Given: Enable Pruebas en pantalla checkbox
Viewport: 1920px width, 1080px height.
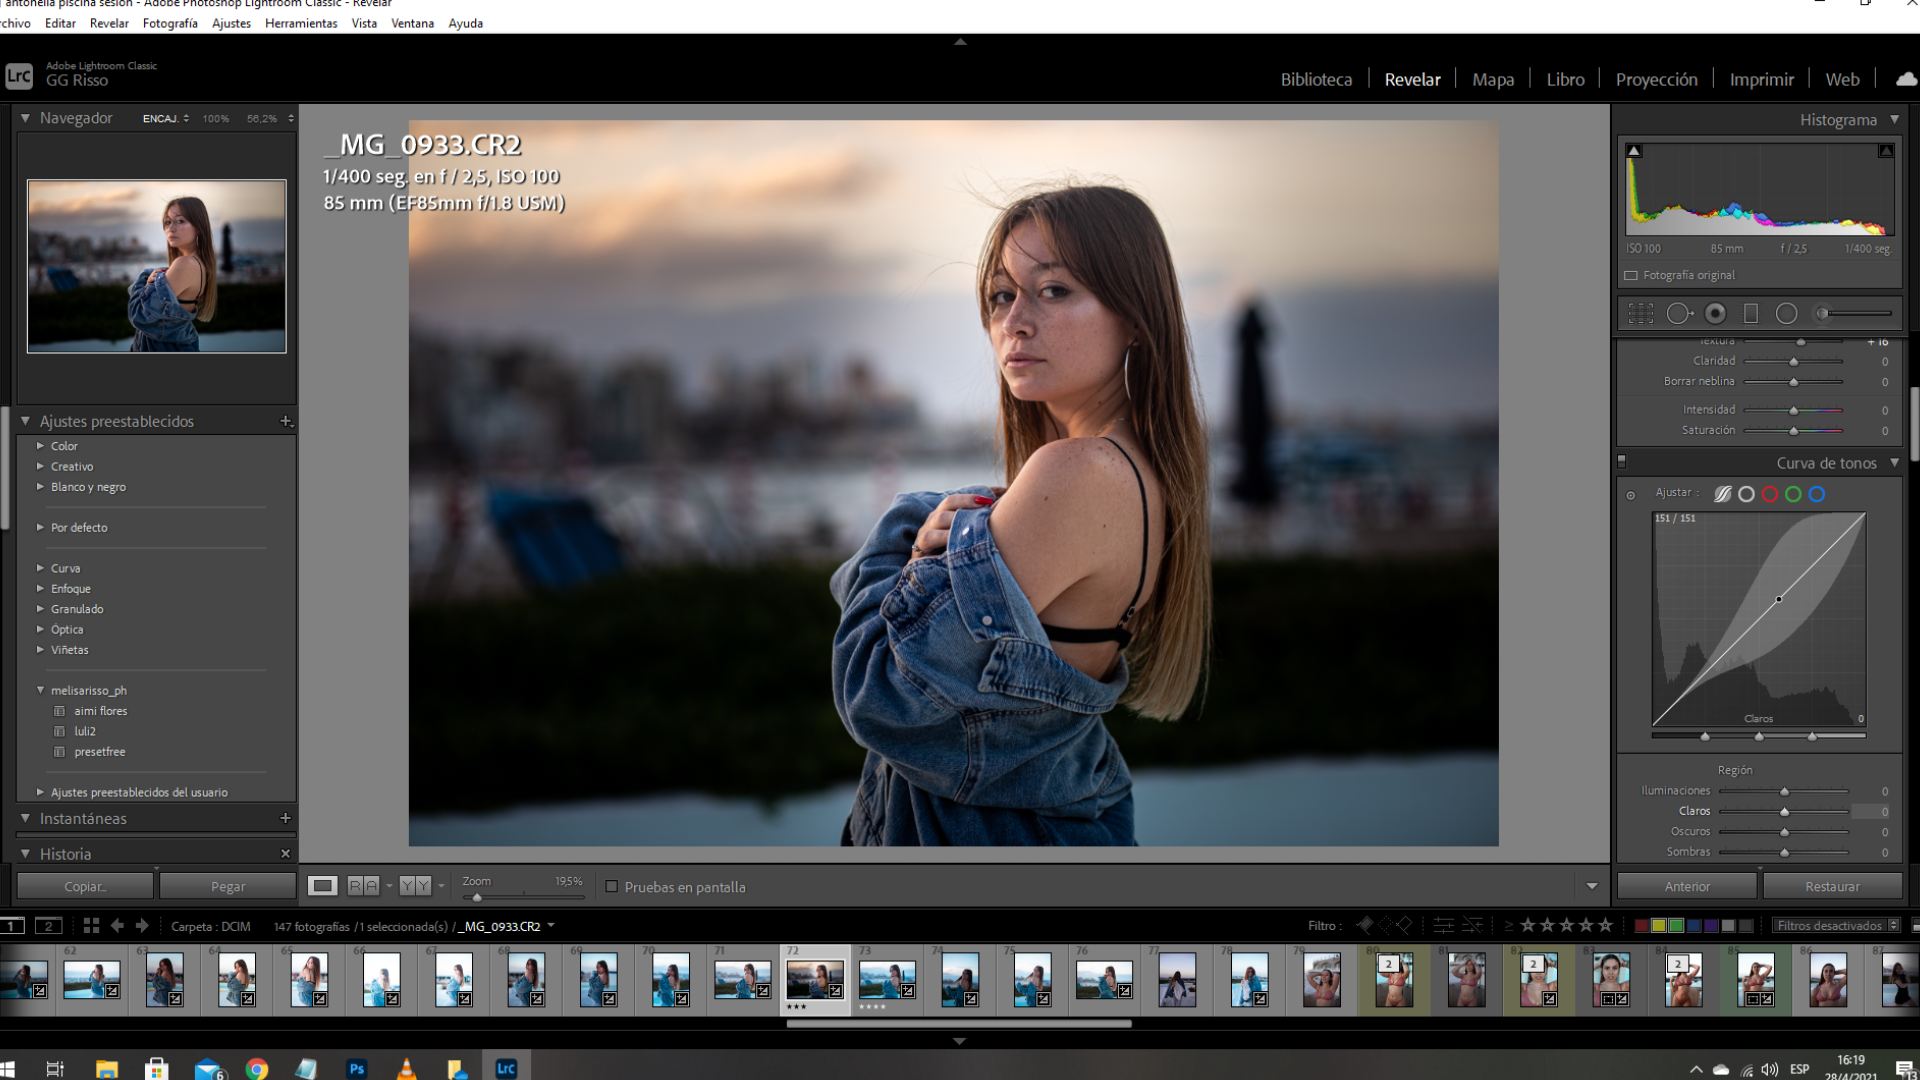Looking at the screenshot, I should point(612,887).
